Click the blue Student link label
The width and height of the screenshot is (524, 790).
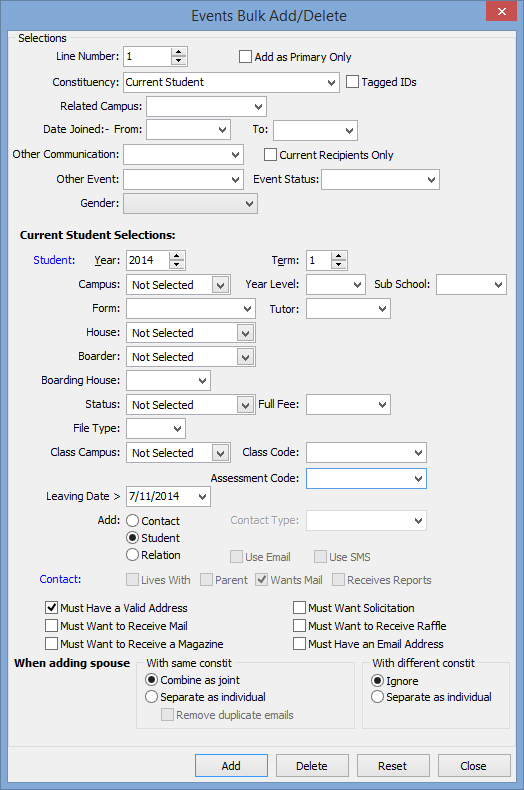coord(54,260)
